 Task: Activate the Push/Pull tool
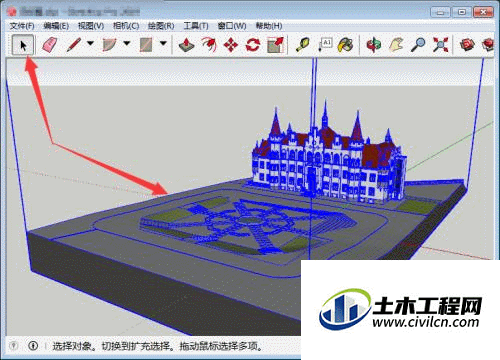tap(186, 45)
